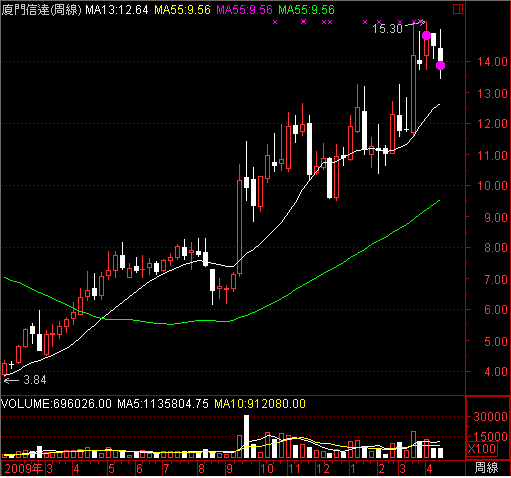Click the magenta MA55:9.56 label
Image resolution: width=511 pixels, height=478 pixels.
[244, 10]
